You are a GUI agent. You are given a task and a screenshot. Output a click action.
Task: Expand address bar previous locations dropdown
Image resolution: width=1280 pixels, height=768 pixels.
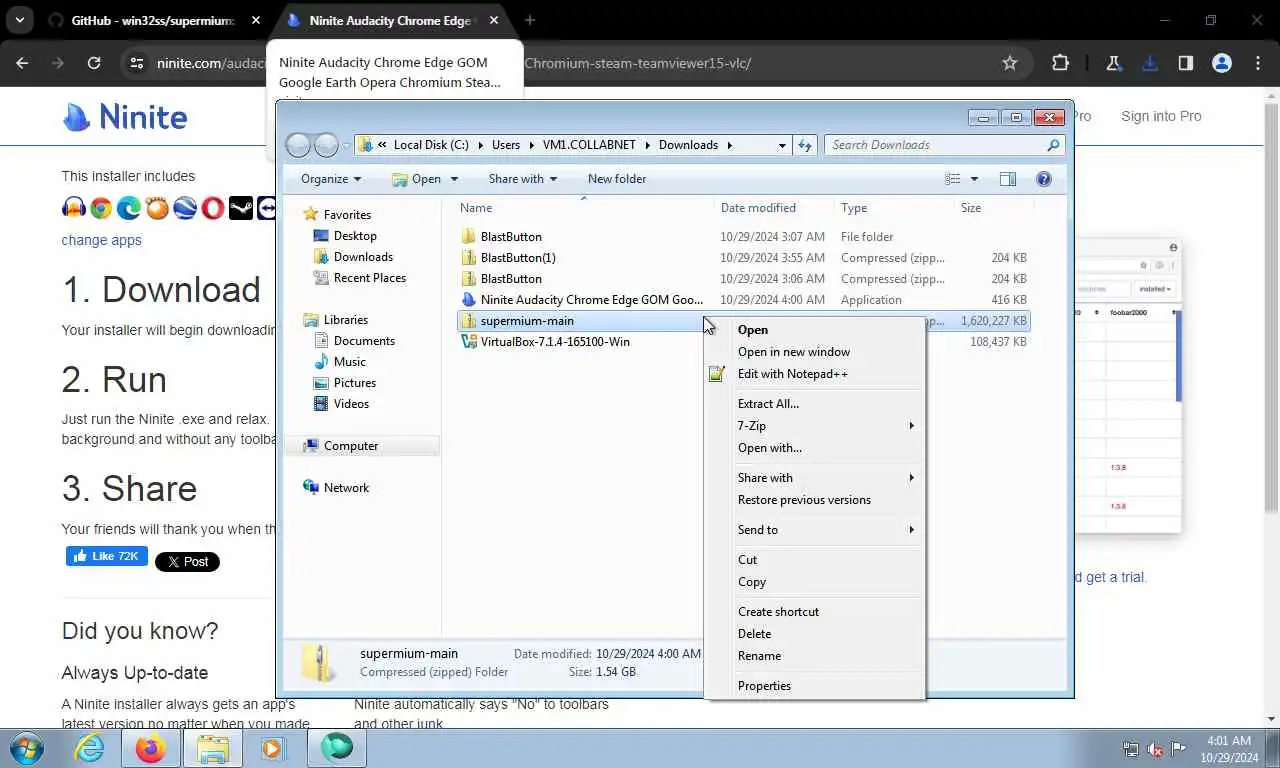pyautogui.click(x=782, y=145)
